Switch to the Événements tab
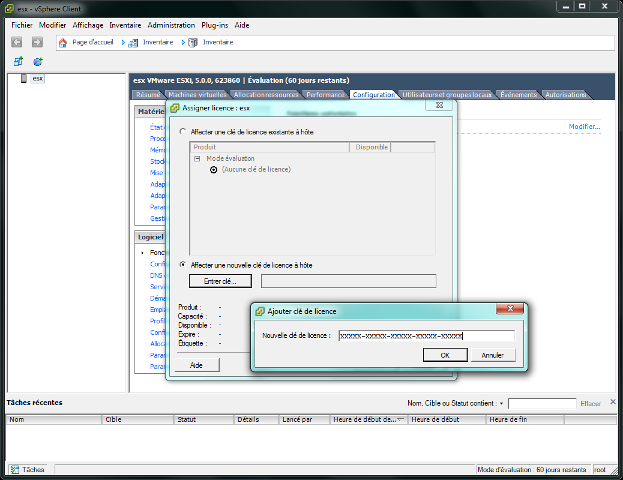The height and width of the screenshot is (480, 623). point(519,95)
